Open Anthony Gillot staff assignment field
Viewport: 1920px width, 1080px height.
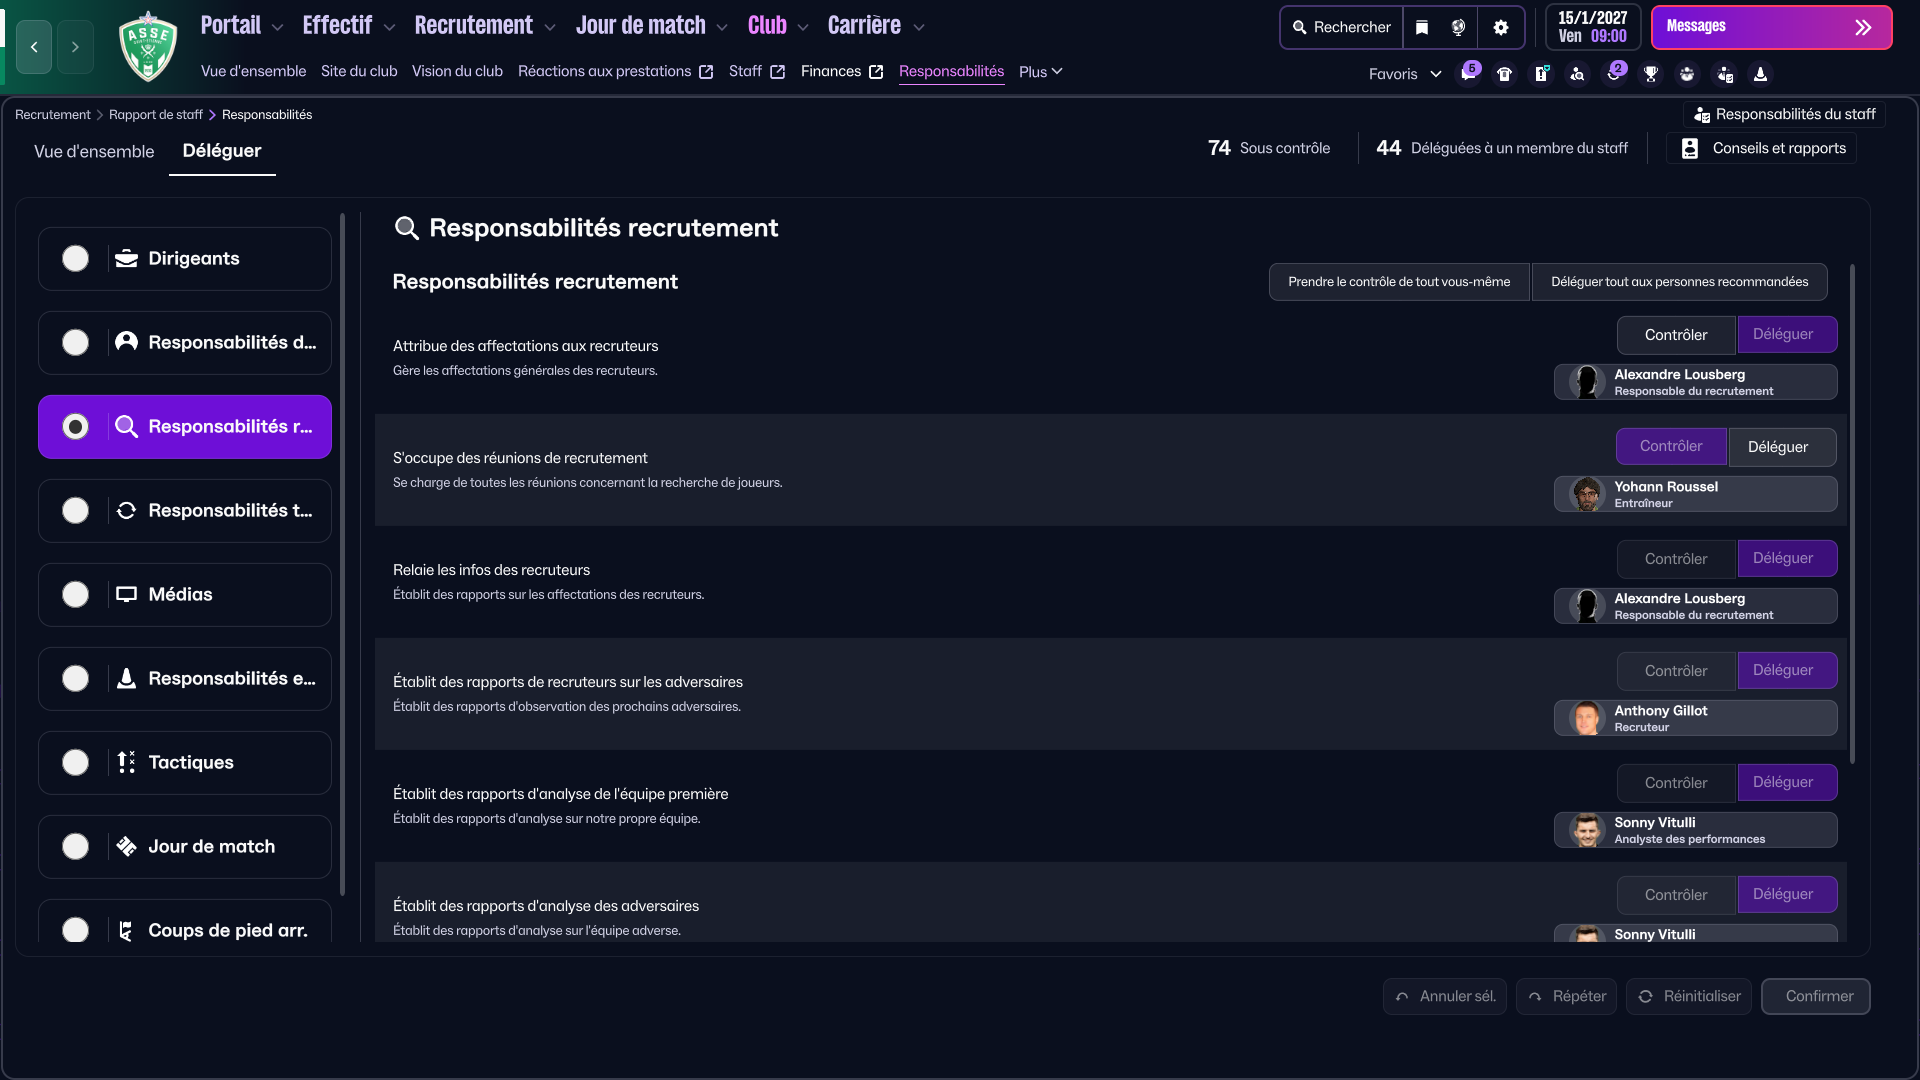tap(1695, 718)
